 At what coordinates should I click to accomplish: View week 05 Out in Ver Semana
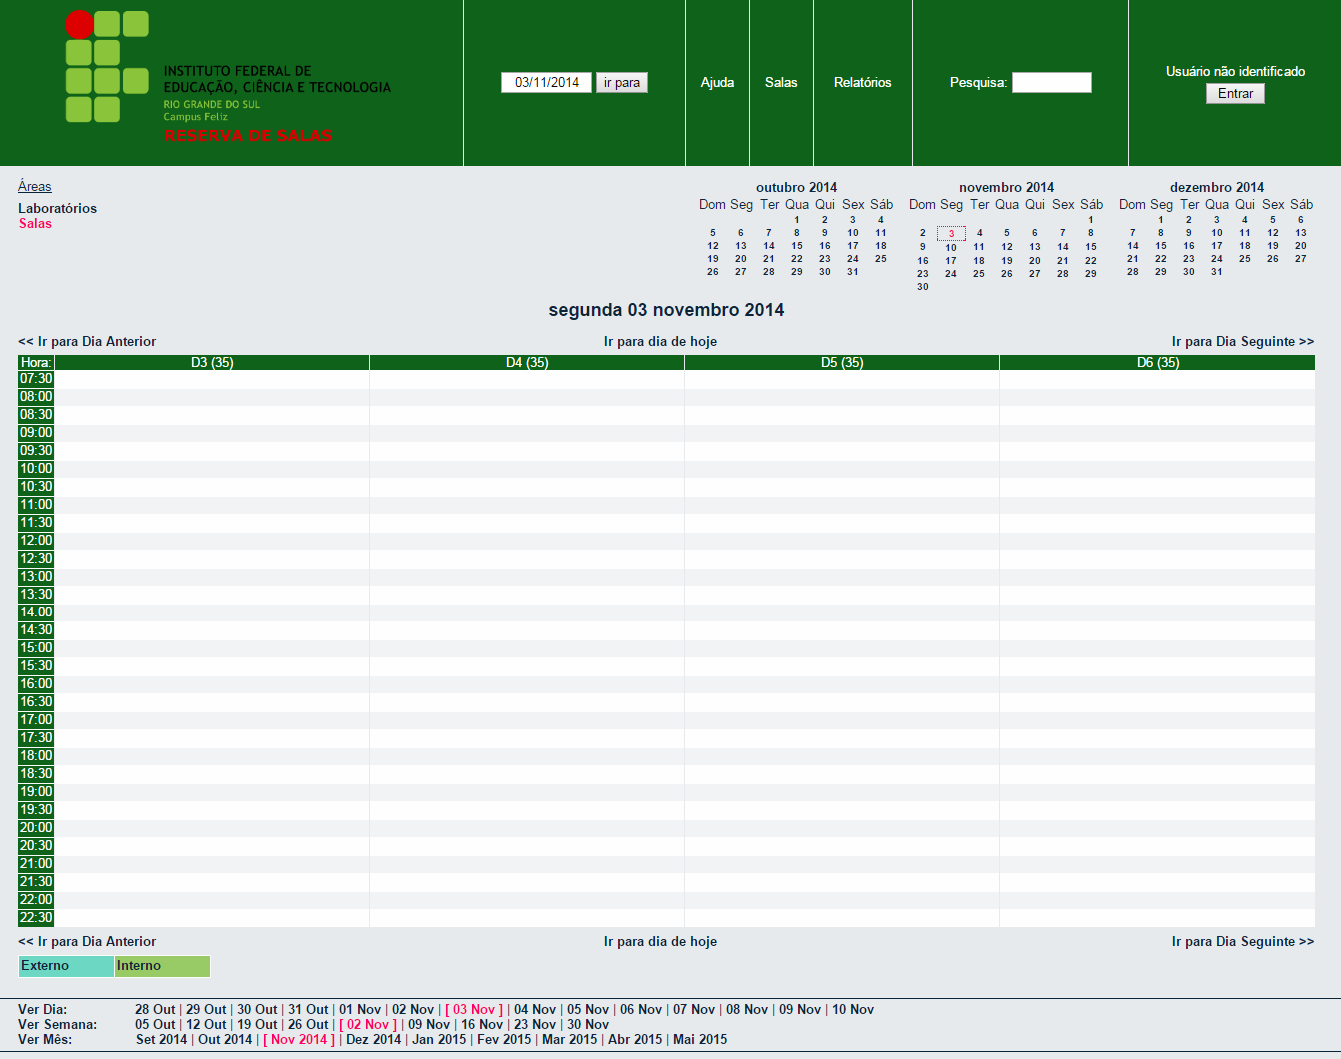pos(155,1025)
